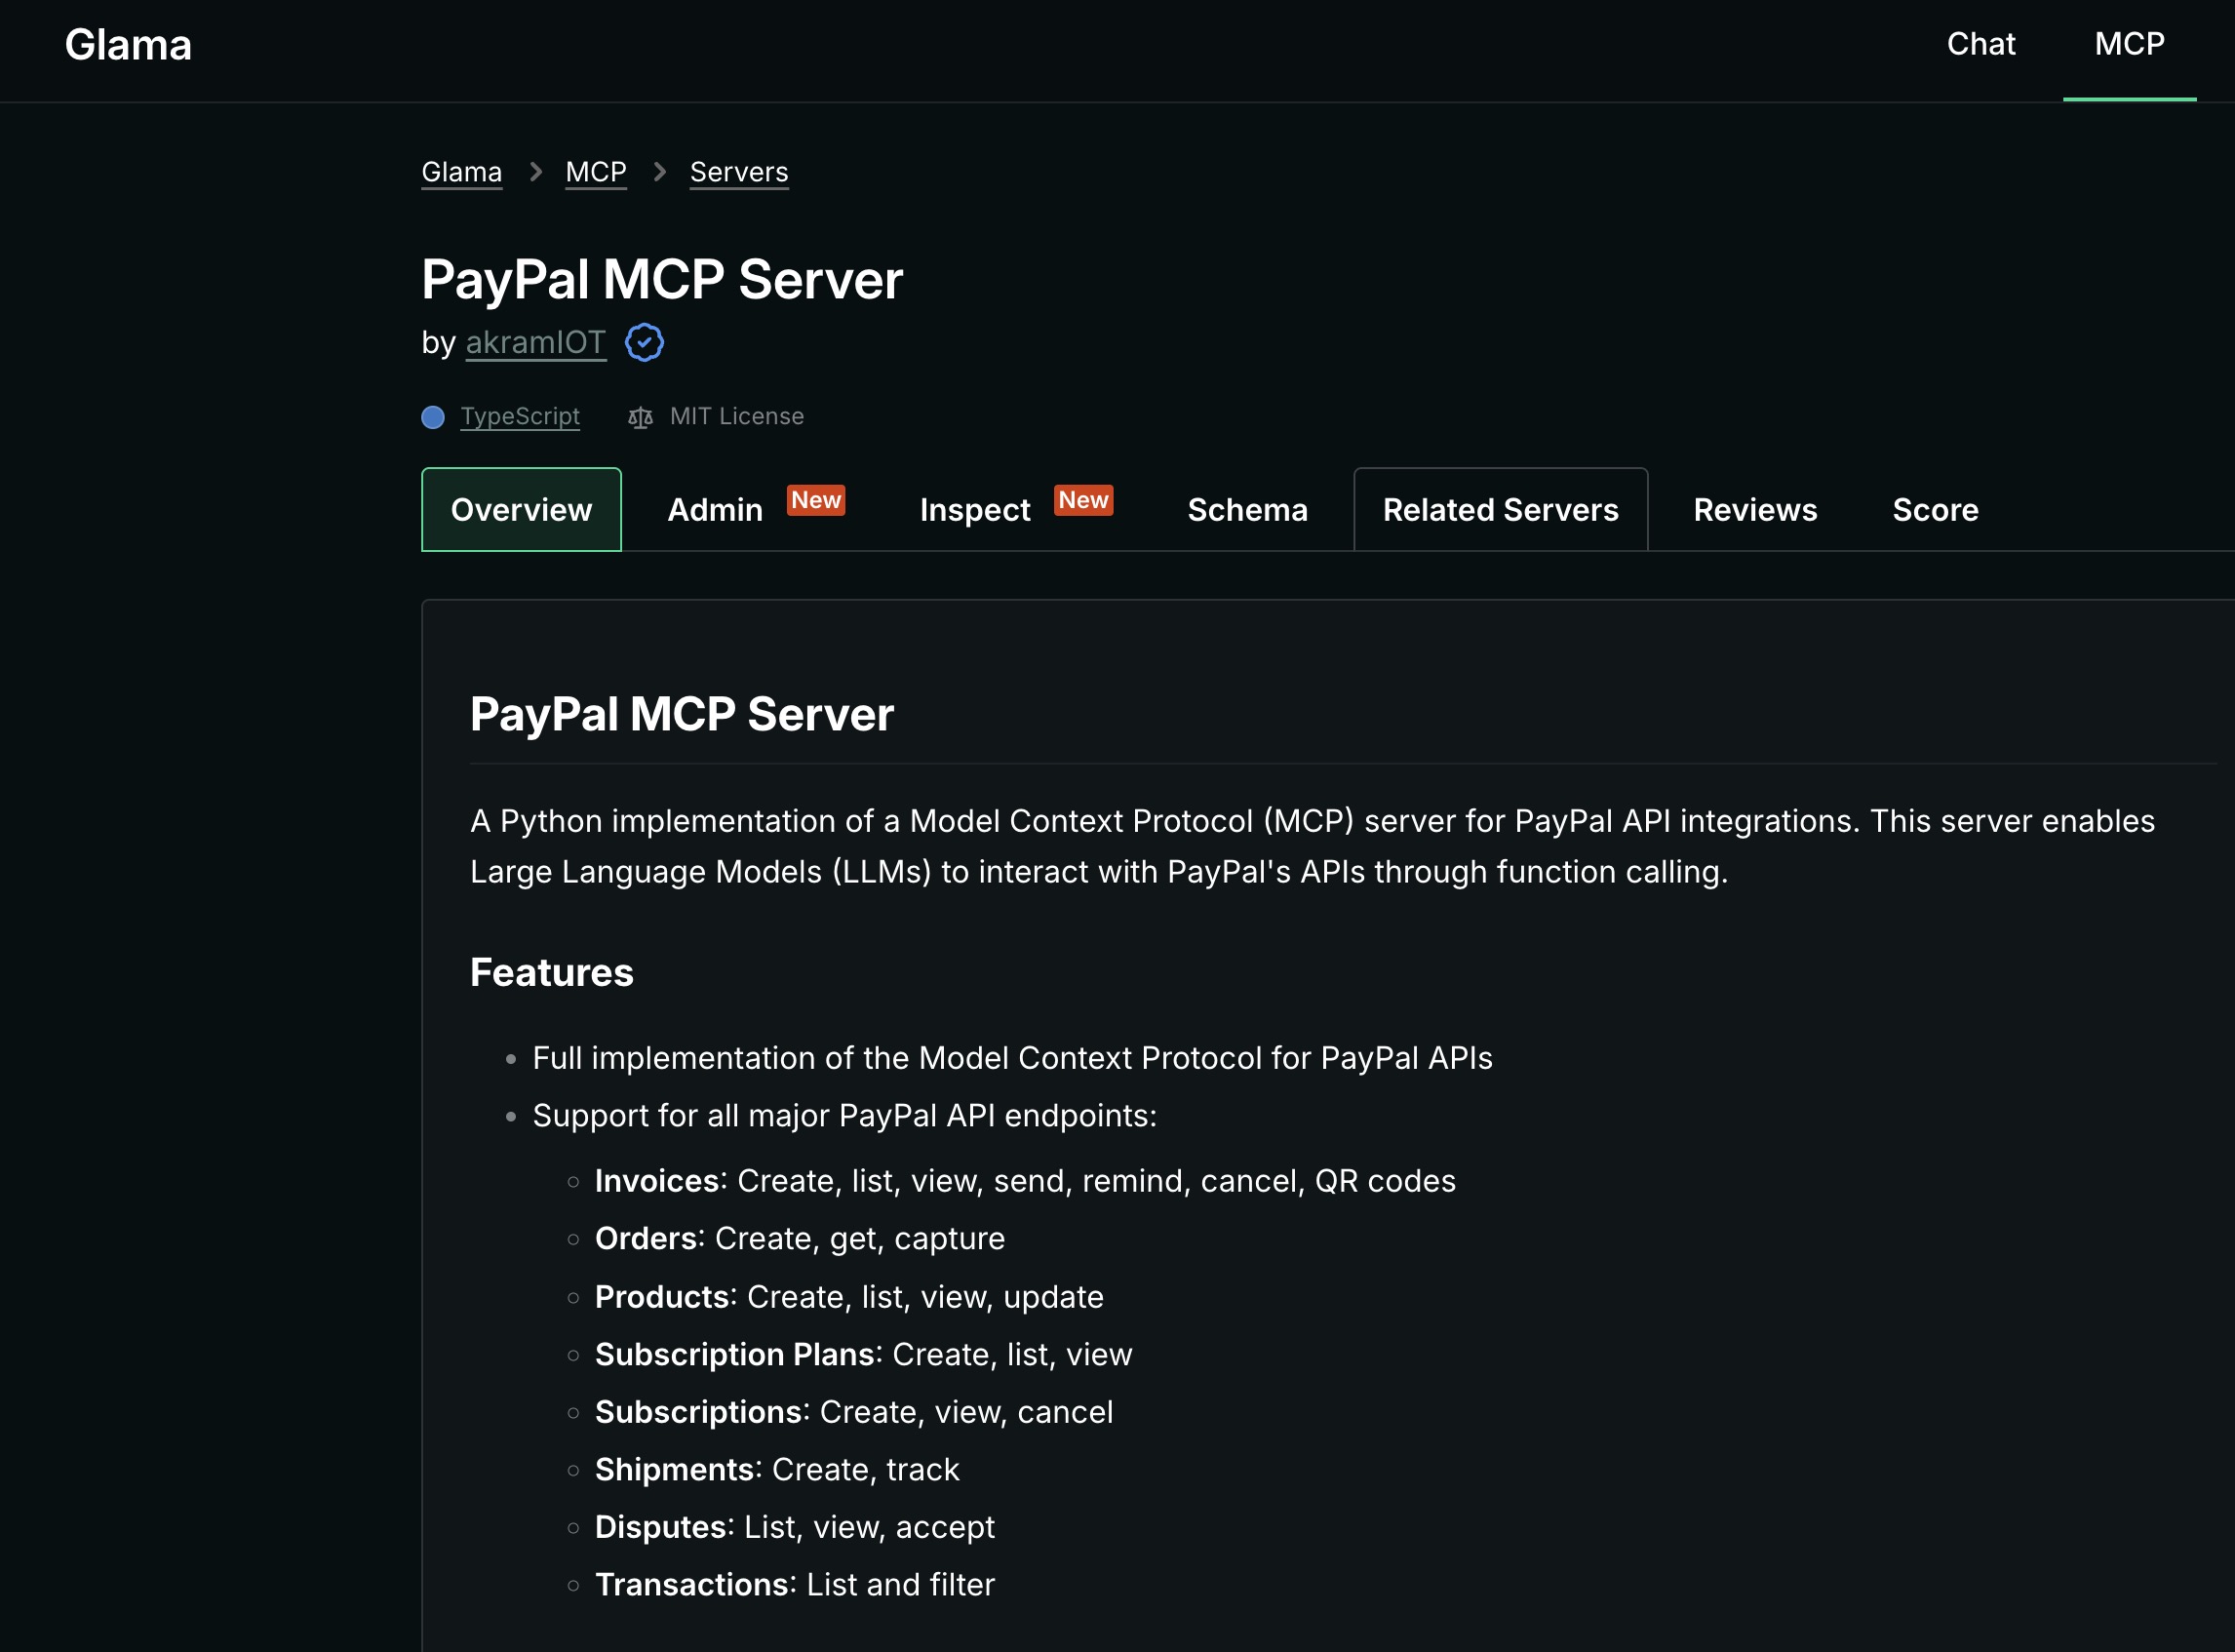Click the TypeScript language link
This screenshot has height=1652, width=2235.
[520, 417]
